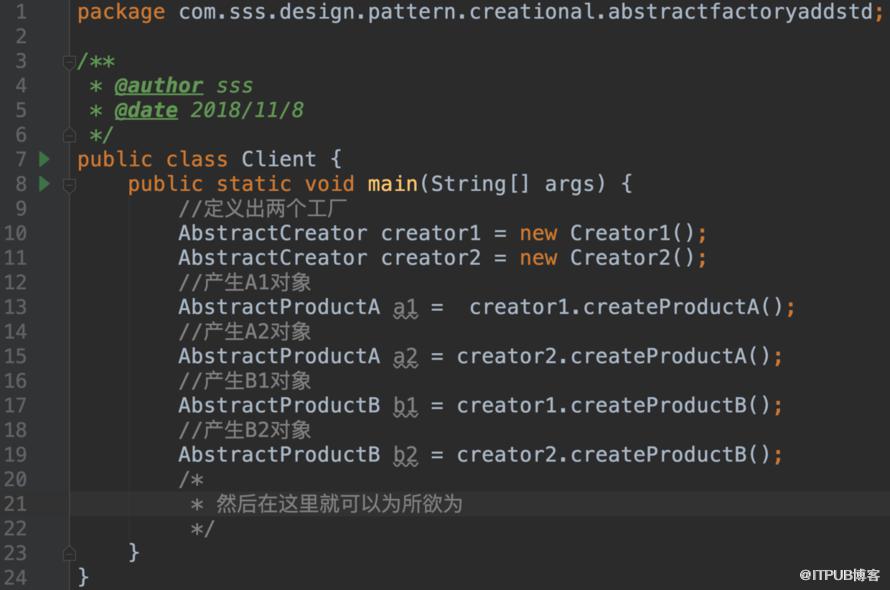Click the Client class name
890x590 pixels.
click(279, 160)
